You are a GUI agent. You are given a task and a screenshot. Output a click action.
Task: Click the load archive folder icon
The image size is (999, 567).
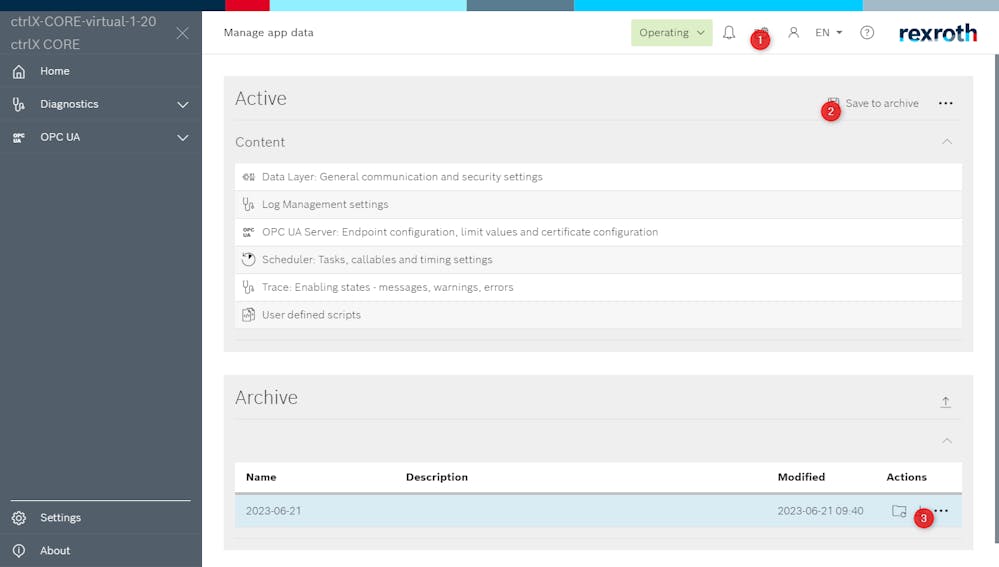899,511
